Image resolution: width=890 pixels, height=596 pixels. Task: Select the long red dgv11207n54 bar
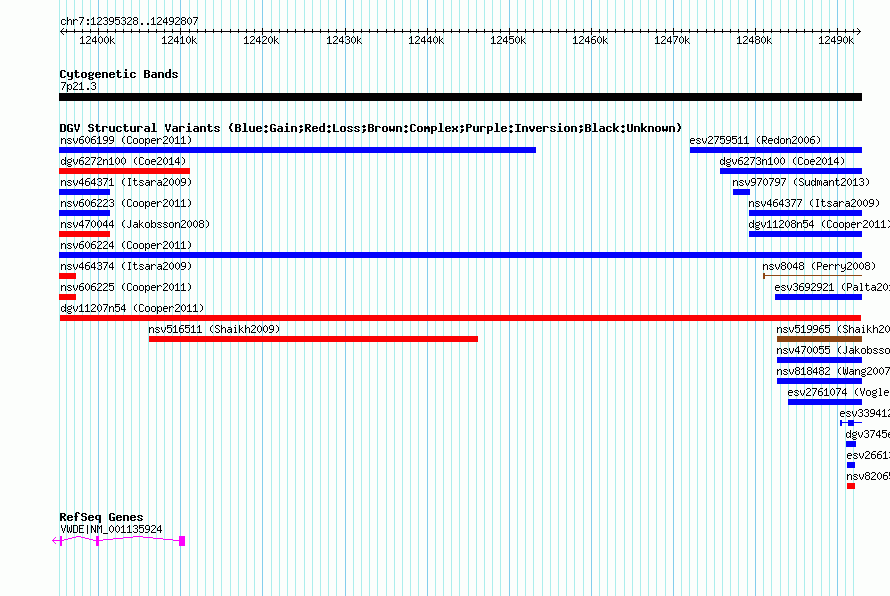point(460,318)
